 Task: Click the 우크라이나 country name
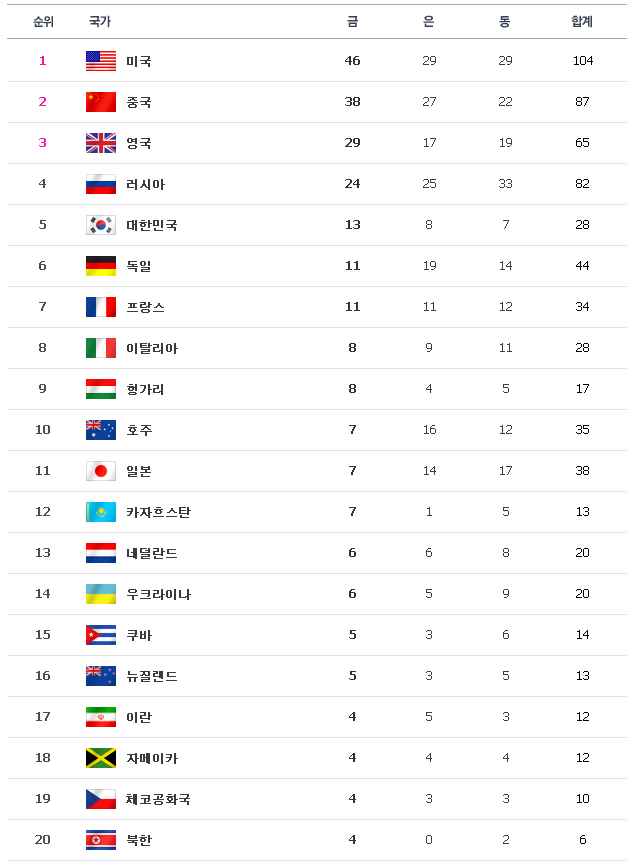click(158, 594)
